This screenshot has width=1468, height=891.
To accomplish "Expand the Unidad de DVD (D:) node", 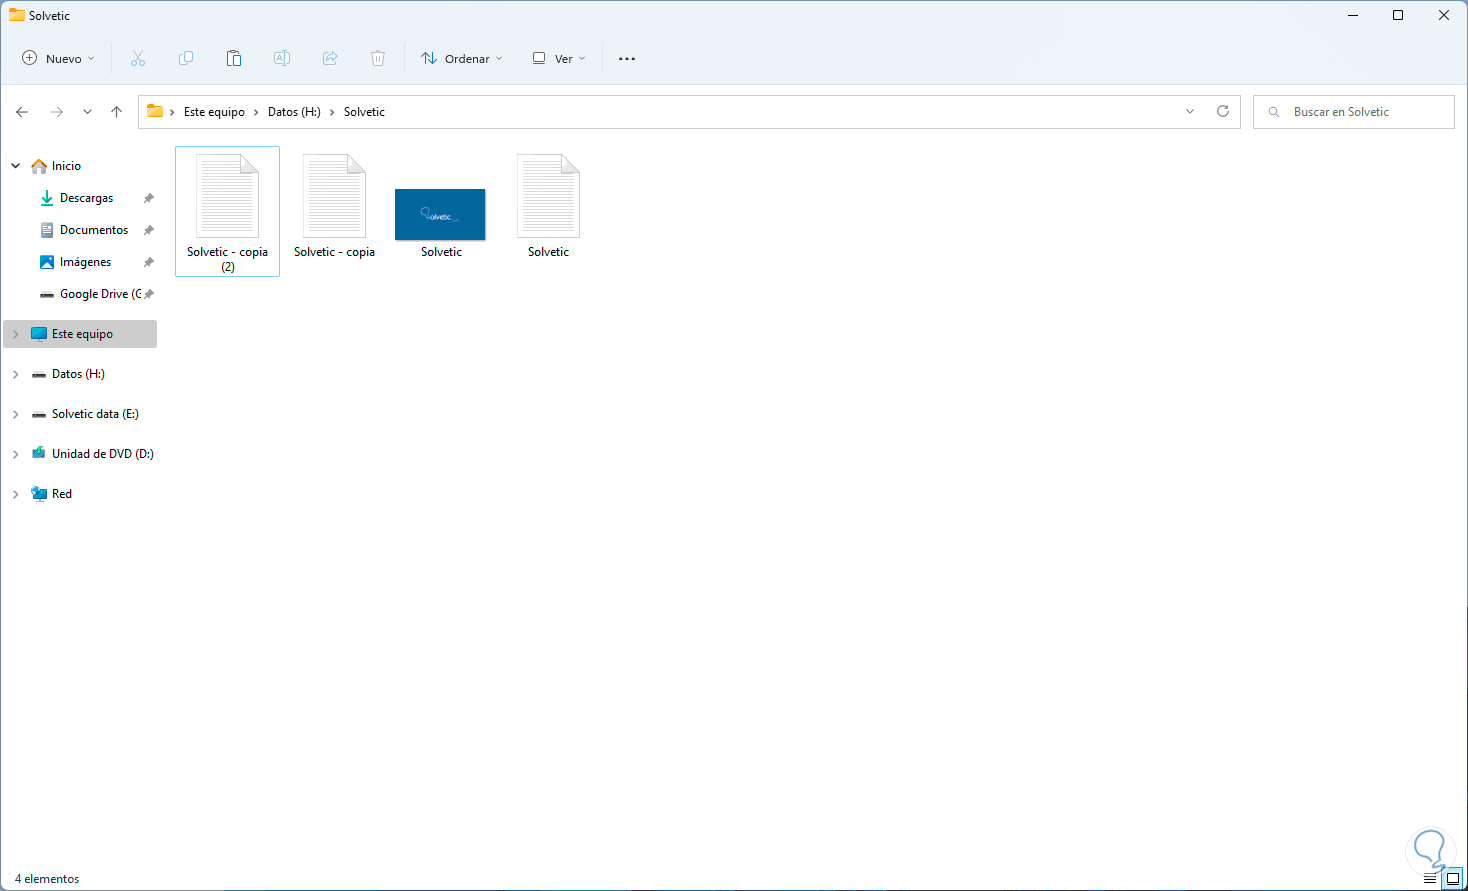I will [x=16, y=454].
